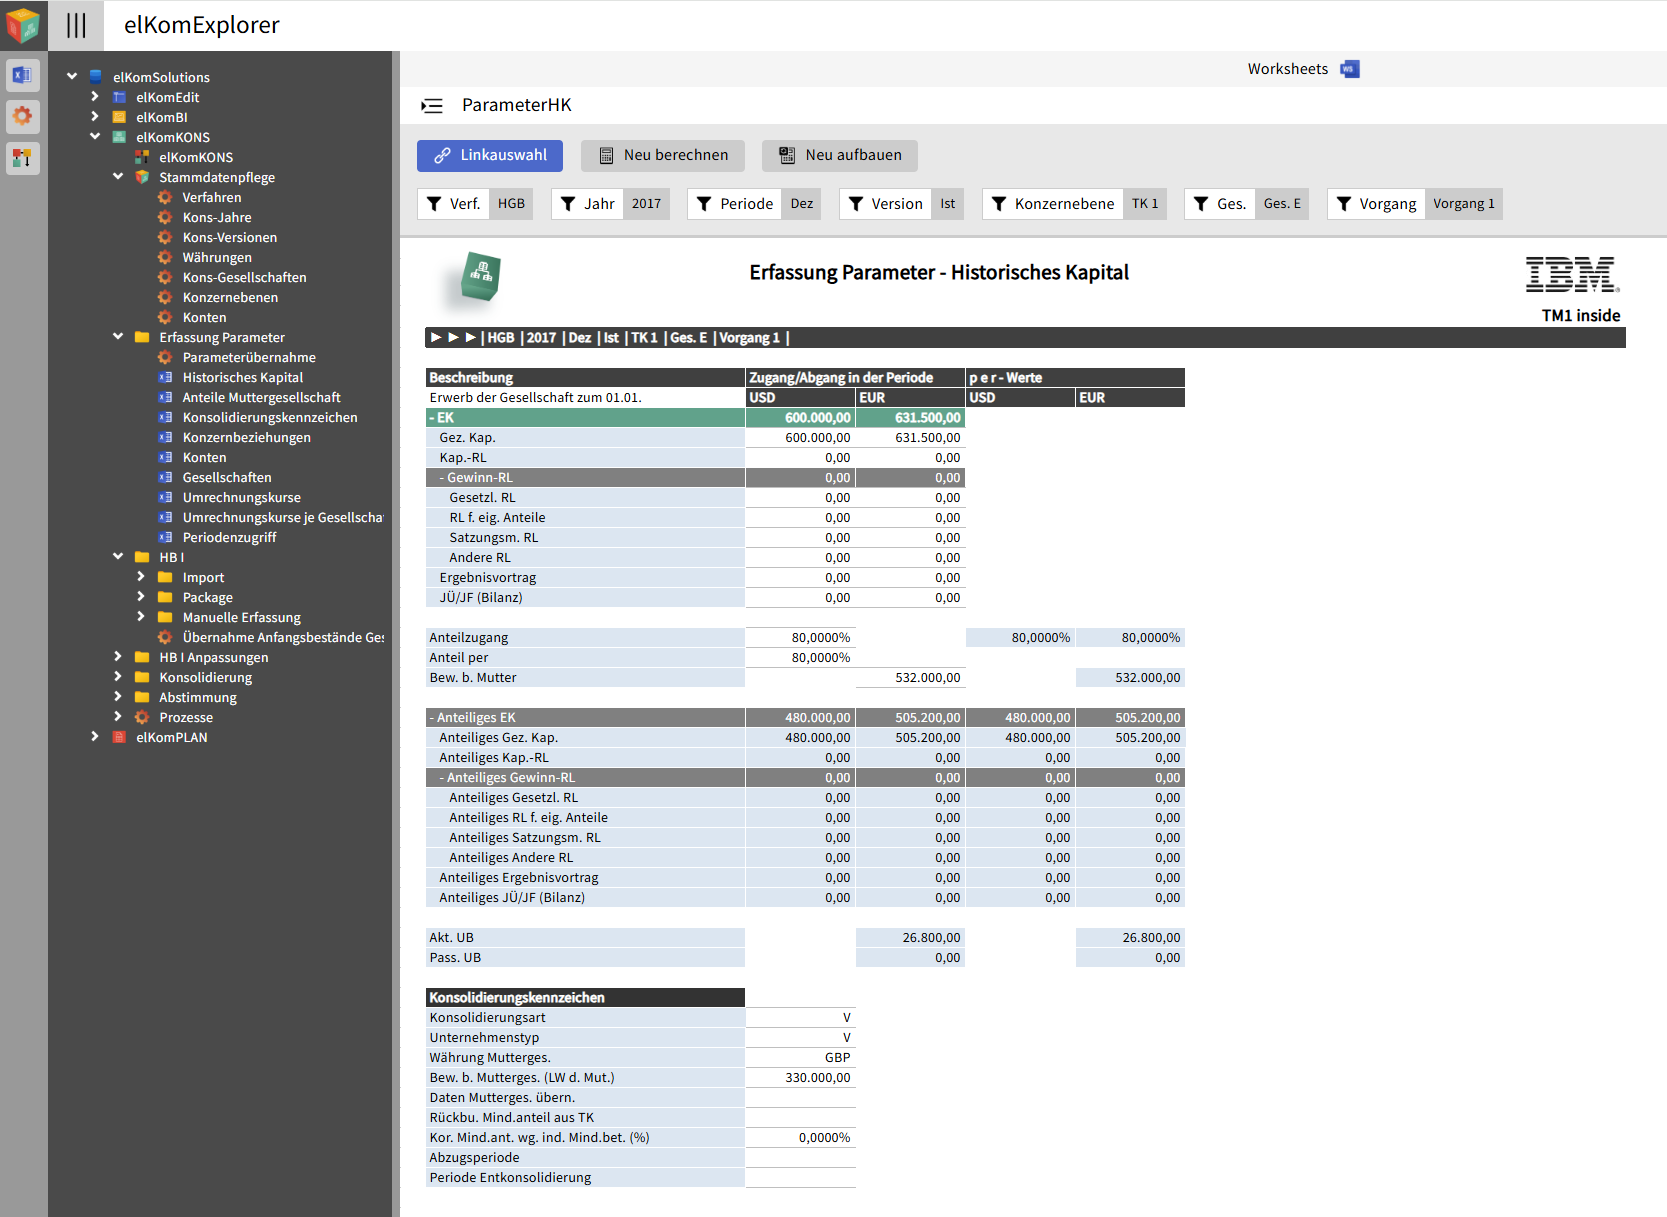Screen dimensions: 1667x1217
Task: Click the Jahr filter funnel icon
Action: tap(568, 204)
